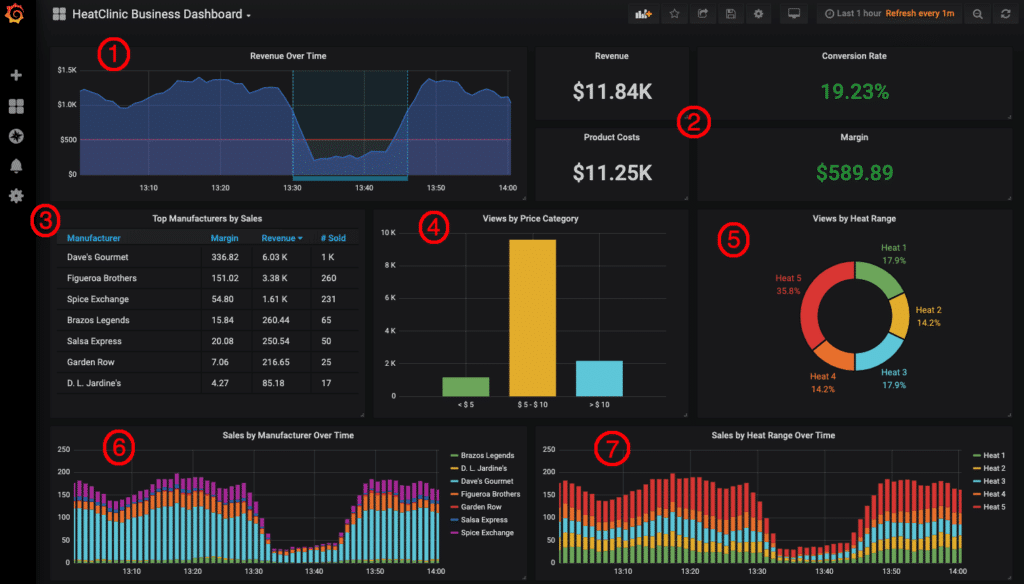Click the D. L. Jardine's table row name
This screenshot has width=1024, height=584.
tap(93, 383)
